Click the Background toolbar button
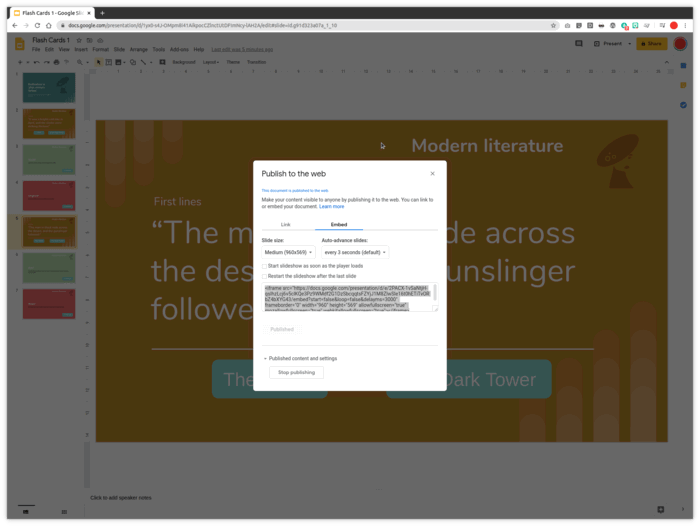700x526 pixels. (184, 63)
